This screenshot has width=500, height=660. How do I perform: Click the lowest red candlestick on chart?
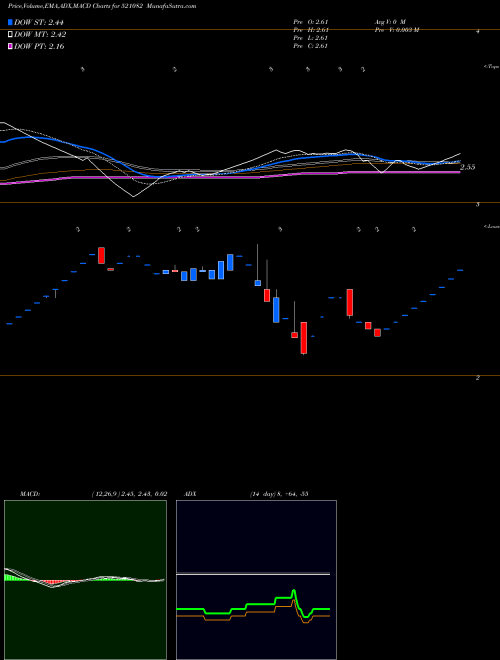click(303, 338)
